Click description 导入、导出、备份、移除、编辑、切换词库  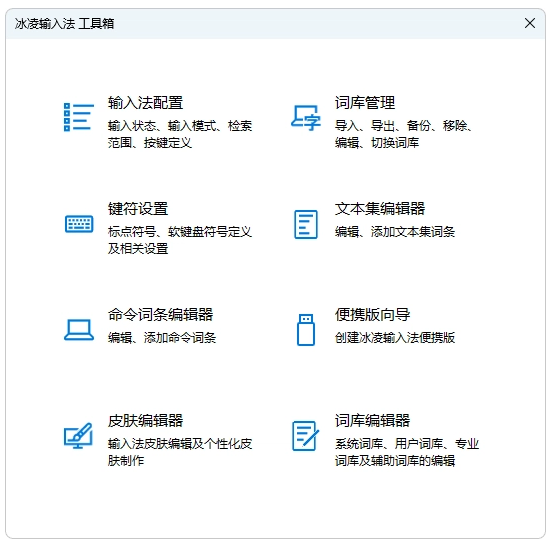(403, 134)
